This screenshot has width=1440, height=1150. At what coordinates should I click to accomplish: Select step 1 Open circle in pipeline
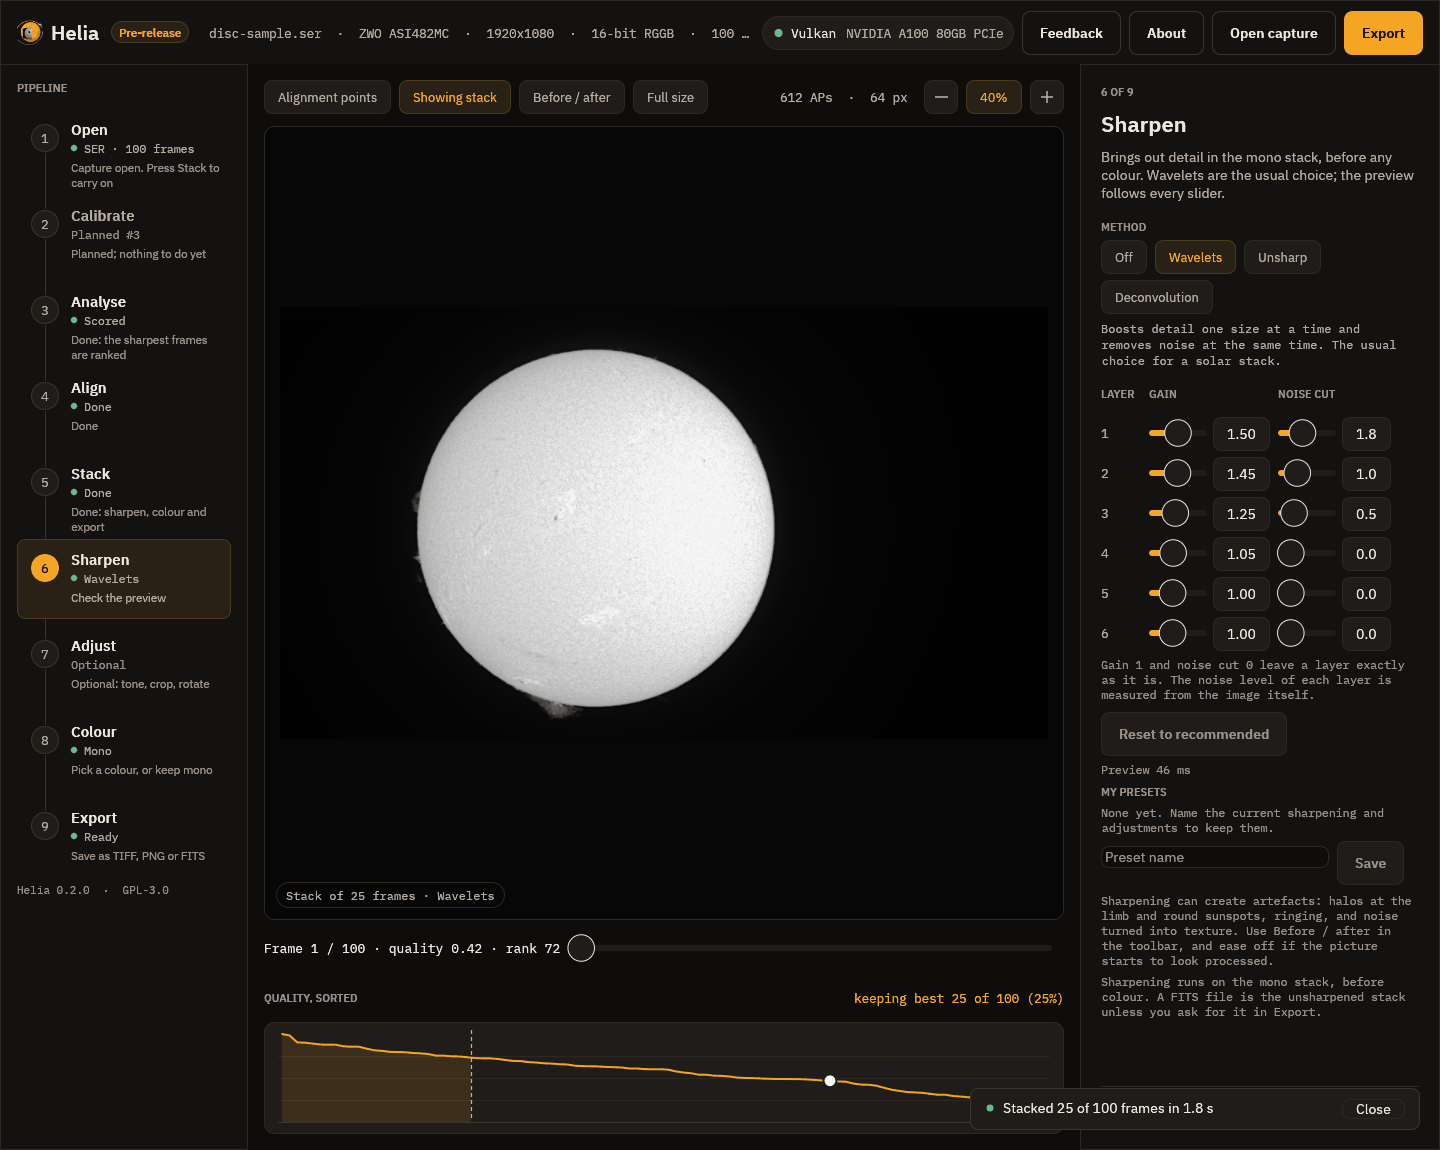(44, 138)
